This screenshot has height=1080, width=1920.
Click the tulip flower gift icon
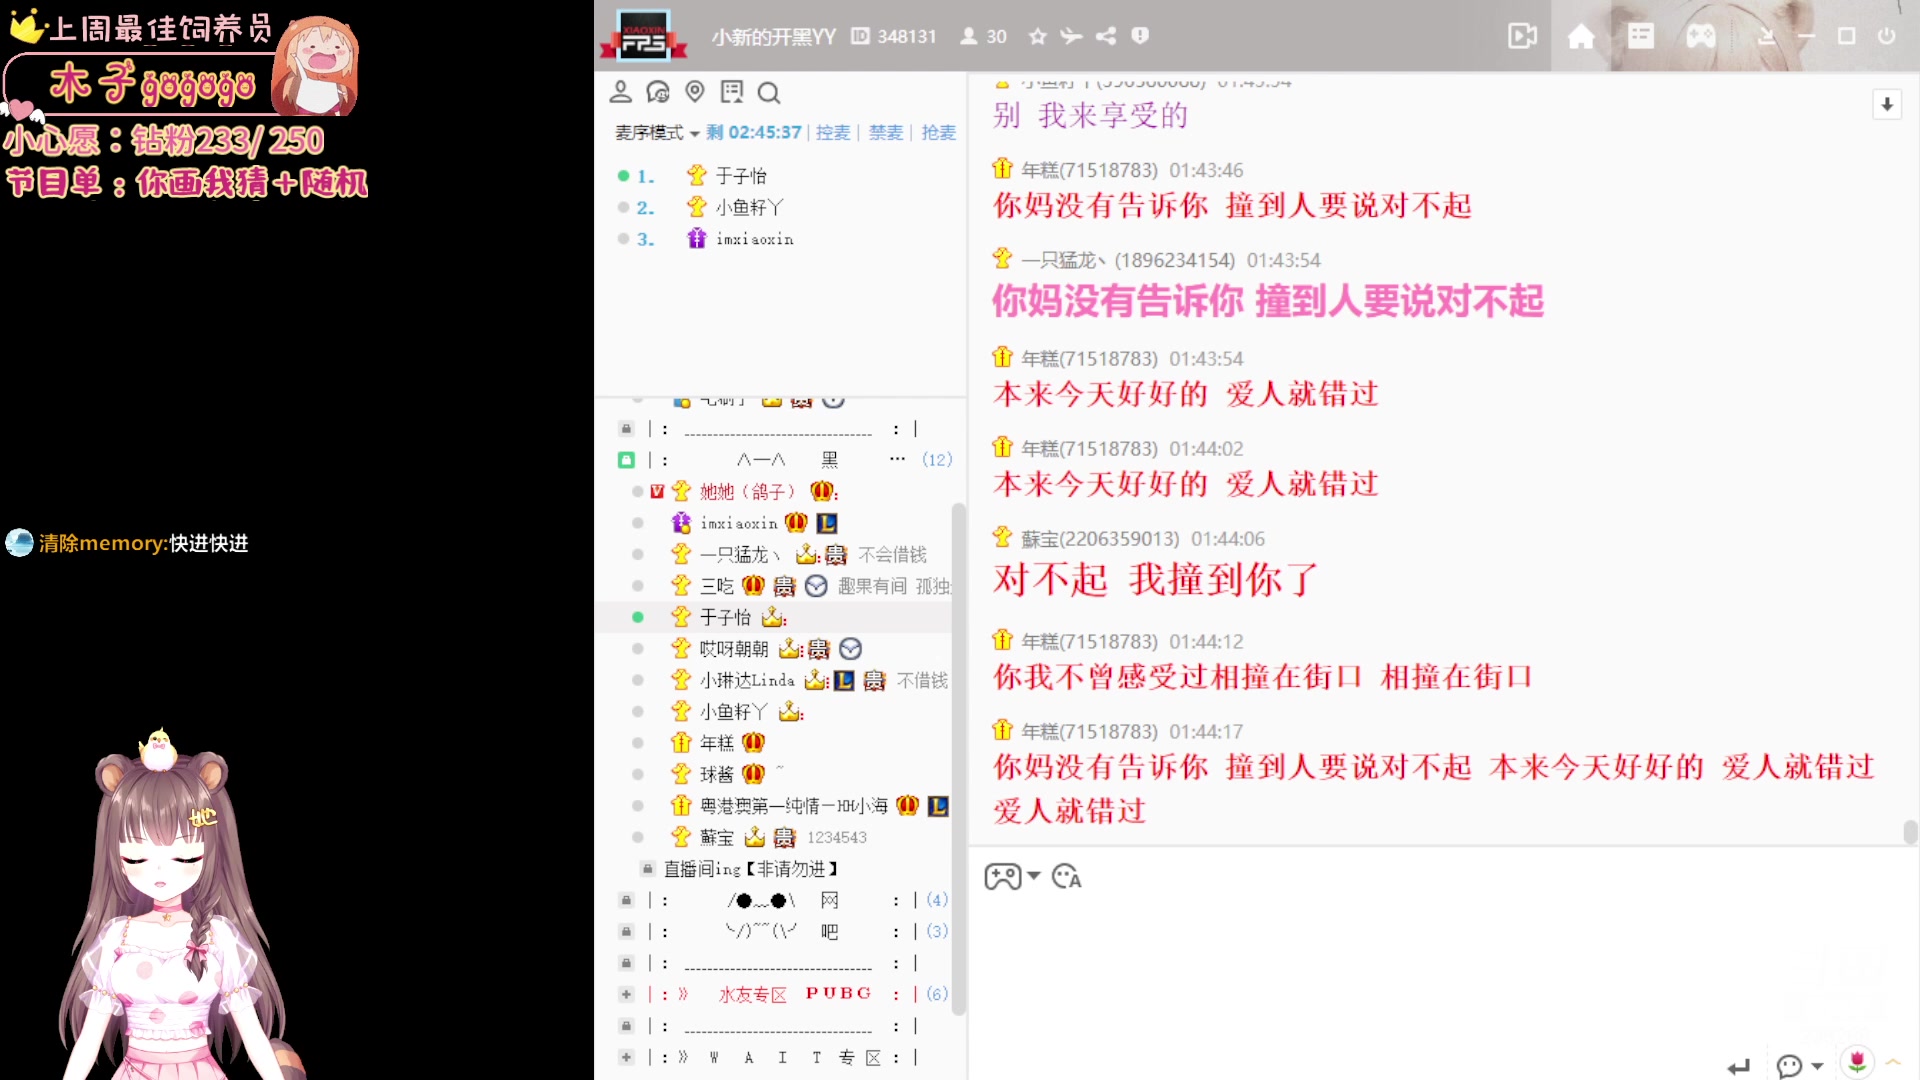[1857, 1062]
